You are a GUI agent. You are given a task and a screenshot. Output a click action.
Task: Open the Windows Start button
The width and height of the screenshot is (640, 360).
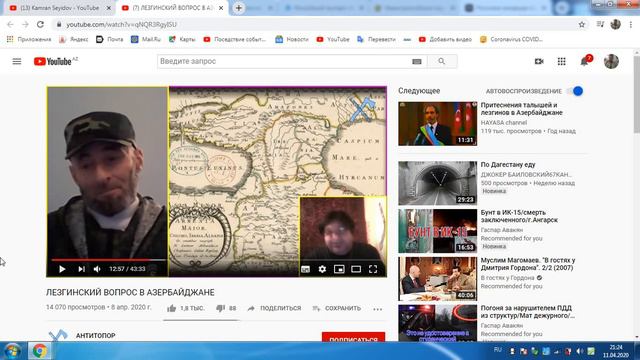pyautogui.click(x=12, y=351)
